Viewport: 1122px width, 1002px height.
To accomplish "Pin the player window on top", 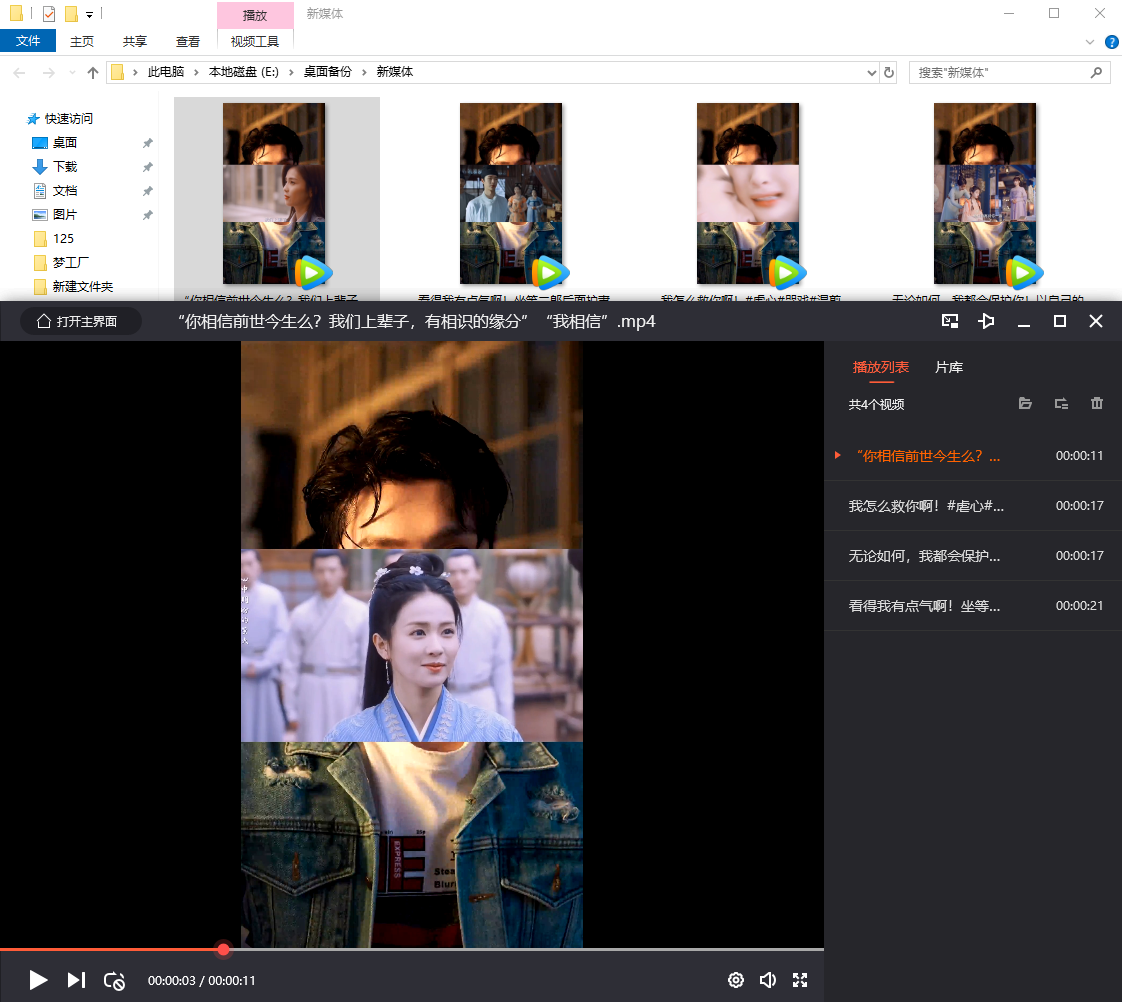I will point(986,321).
